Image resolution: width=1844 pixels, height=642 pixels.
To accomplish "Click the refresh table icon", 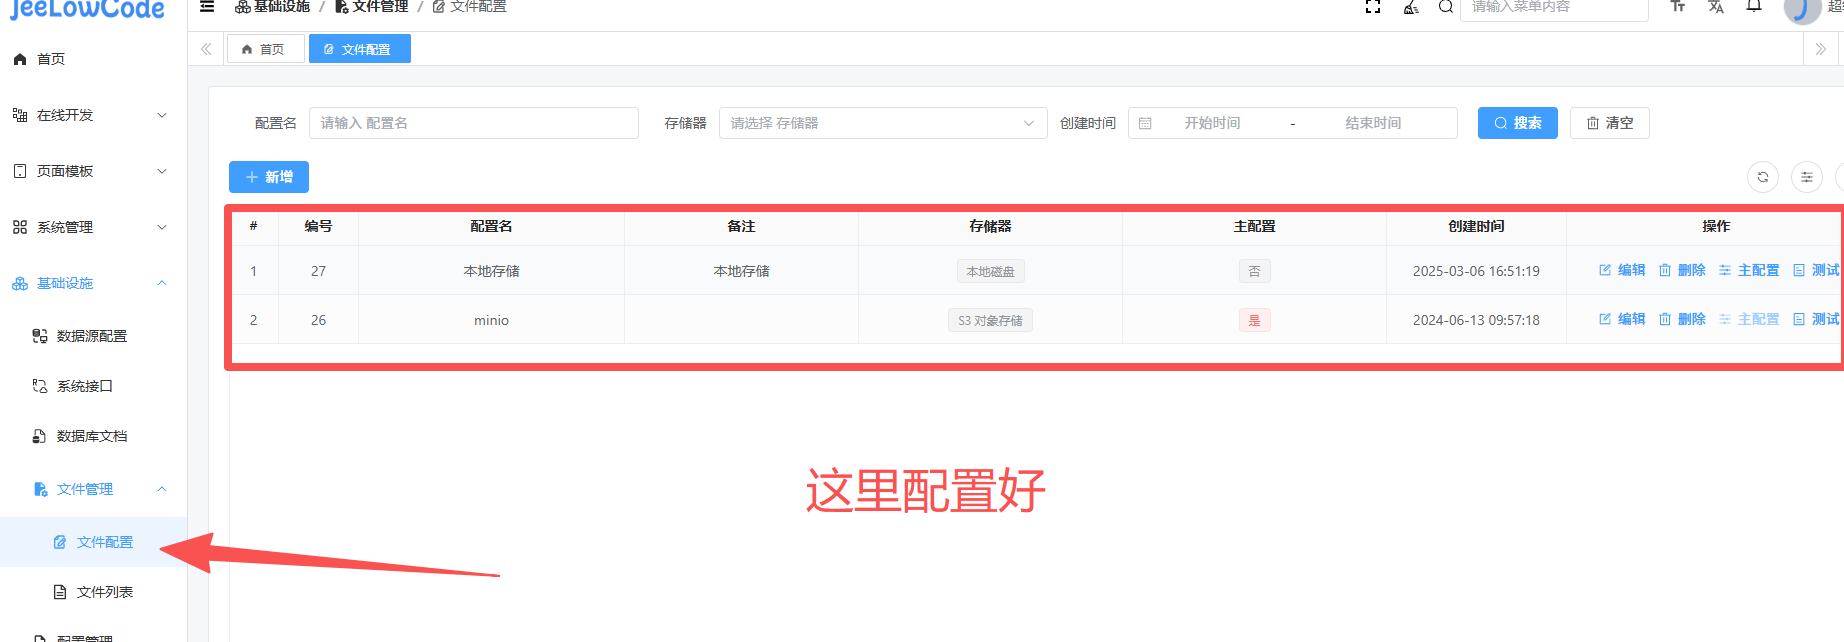I will point(1763,177).
